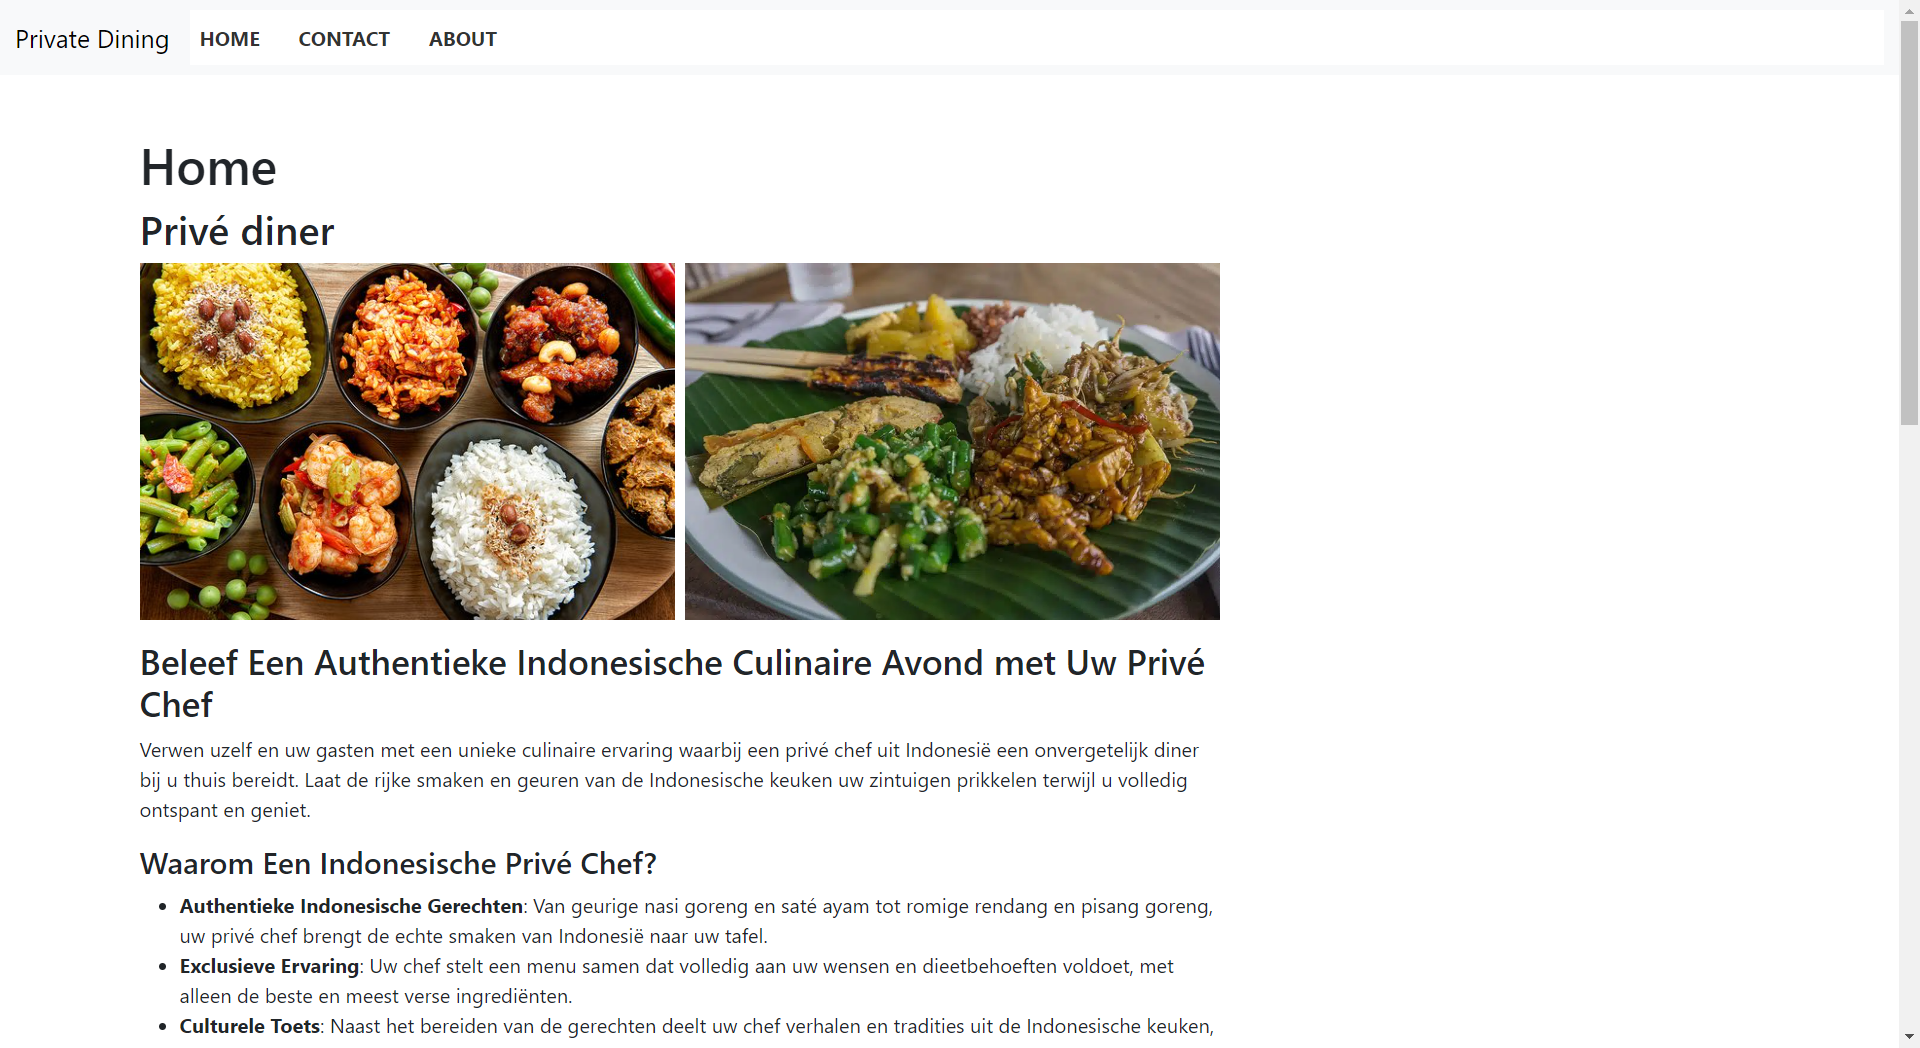
Task: Go to the Contact page
Action: pyautogui.click(x=344, y=39)
